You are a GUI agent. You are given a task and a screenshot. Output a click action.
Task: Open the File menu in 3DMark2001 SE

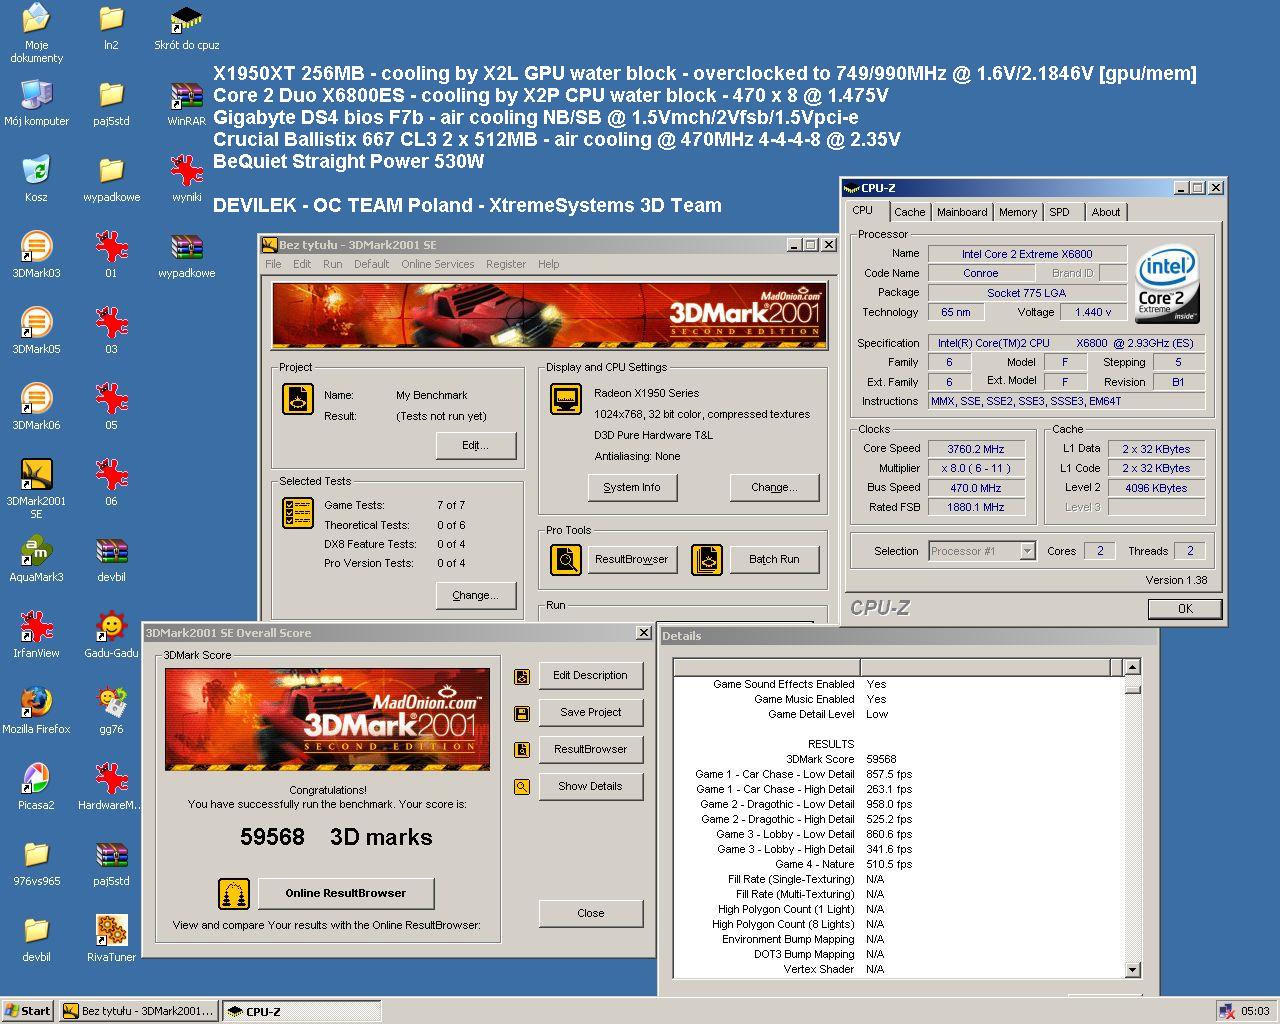[273, 264]
